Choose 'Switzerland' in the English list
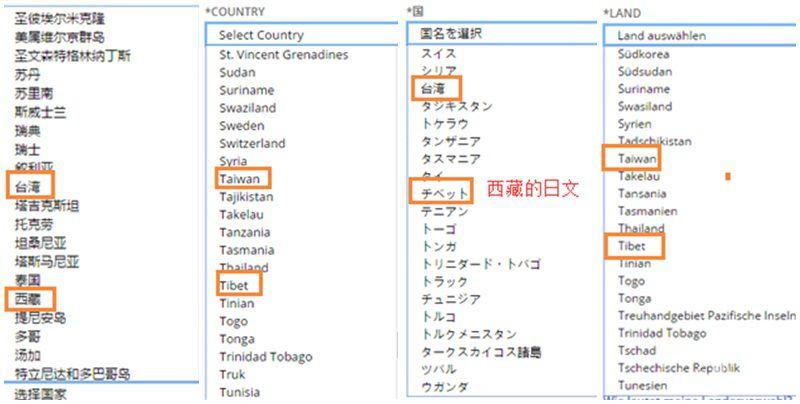The height and width of the screenshot is (404, 800). [x=250, y=143]
